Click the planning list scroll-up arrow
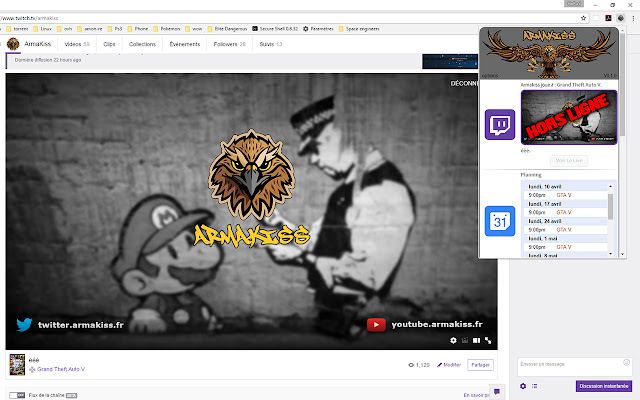This screenshot has width=640, height=400. tap(611, 187)
